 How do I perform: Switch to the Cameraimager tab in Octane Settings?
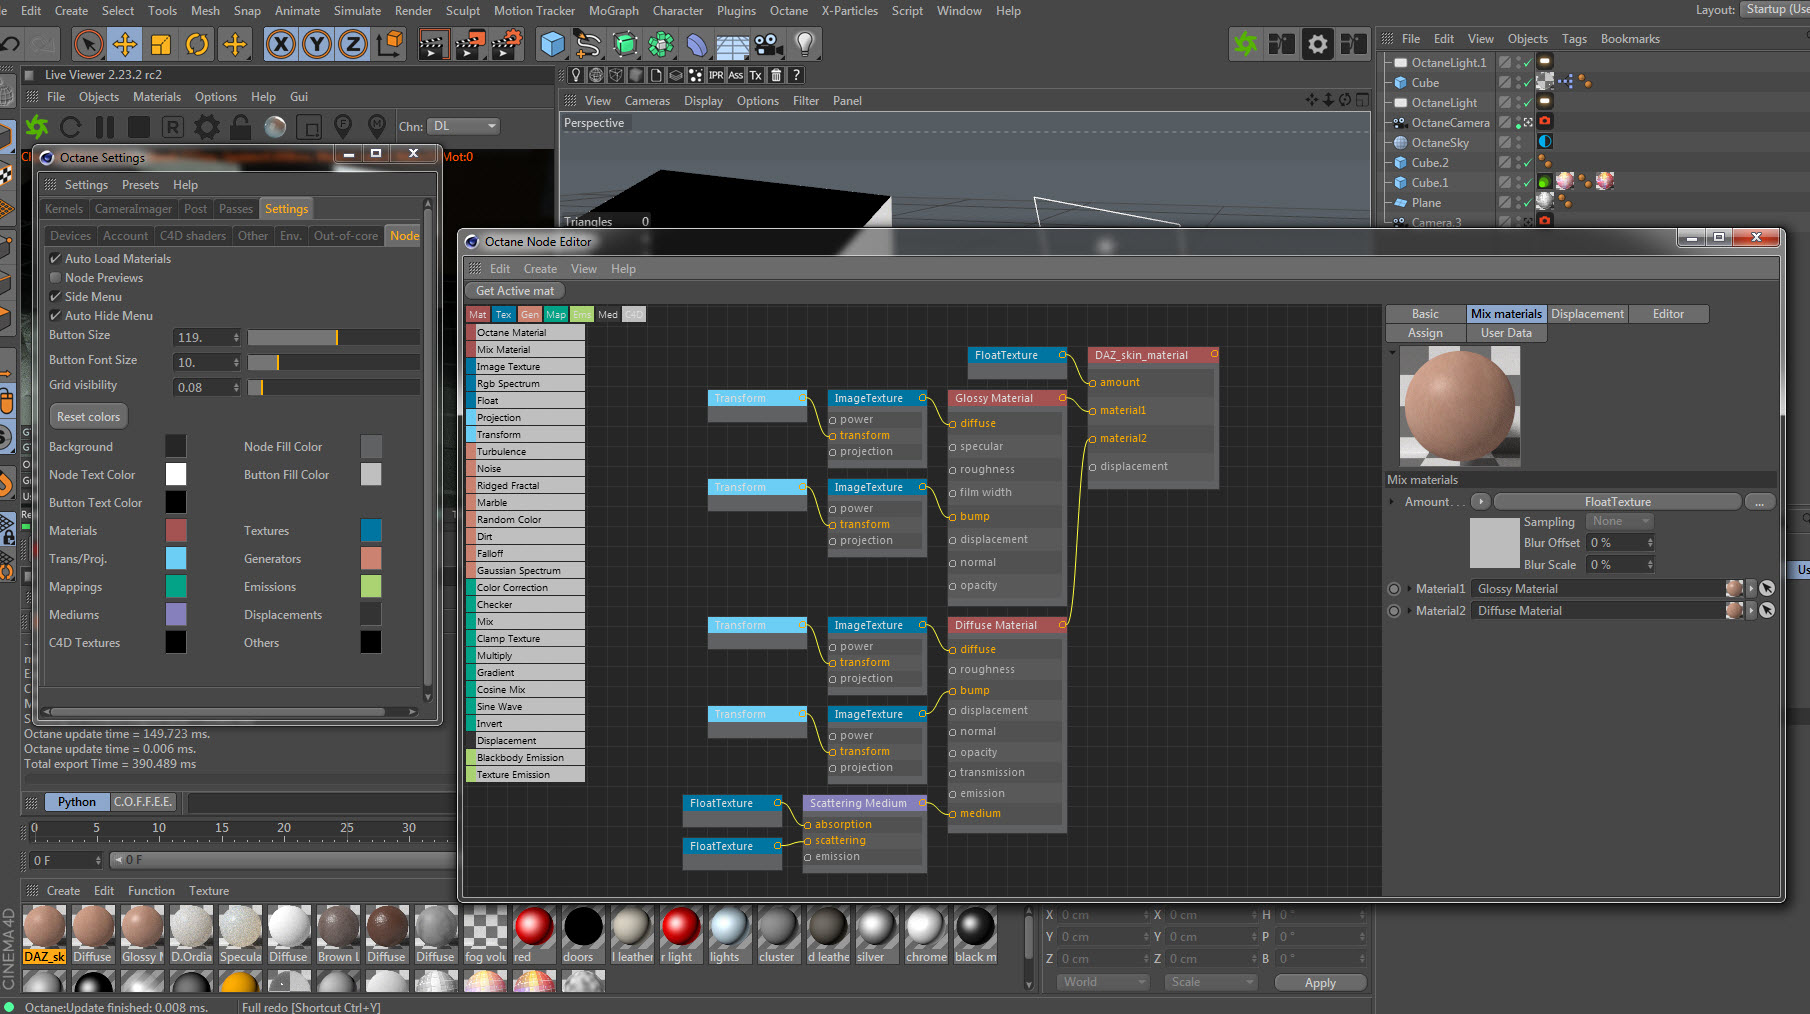coord(133,209)
